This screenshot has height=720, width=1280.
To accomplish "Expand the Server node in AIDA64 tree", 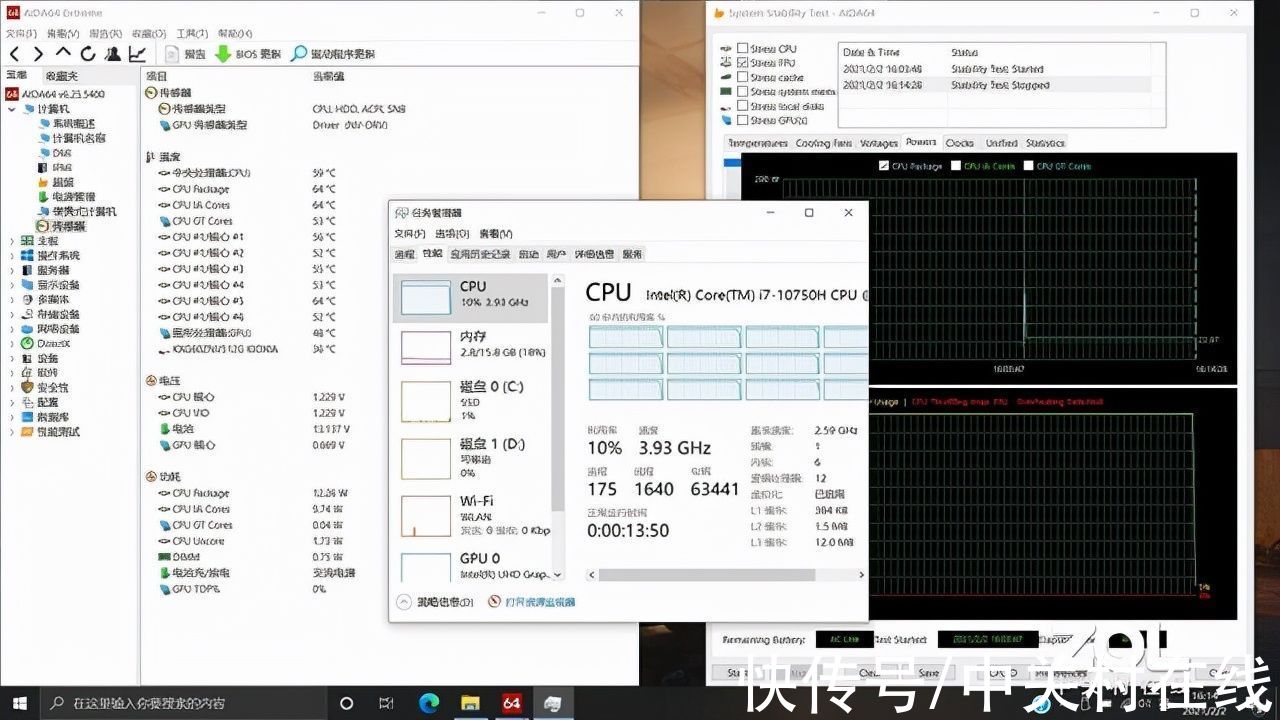I will tap(12, 270).
